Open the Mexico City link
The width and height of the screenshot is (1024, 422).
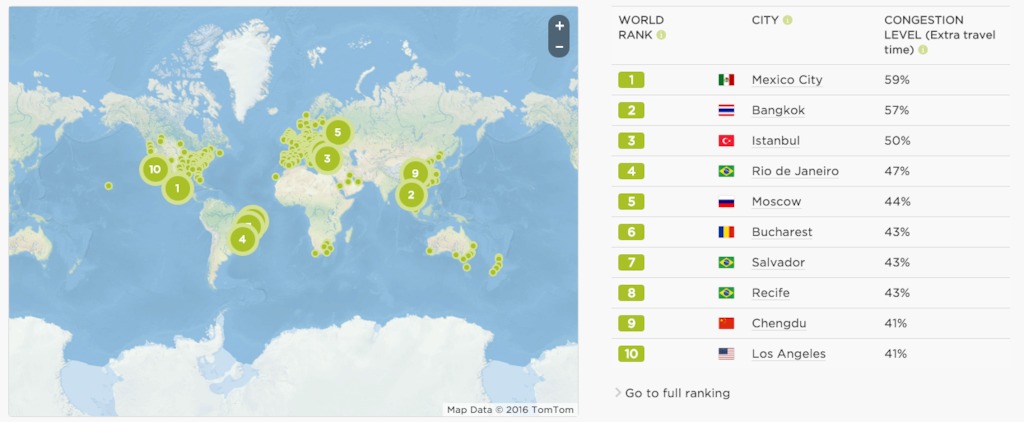point(787,80)
